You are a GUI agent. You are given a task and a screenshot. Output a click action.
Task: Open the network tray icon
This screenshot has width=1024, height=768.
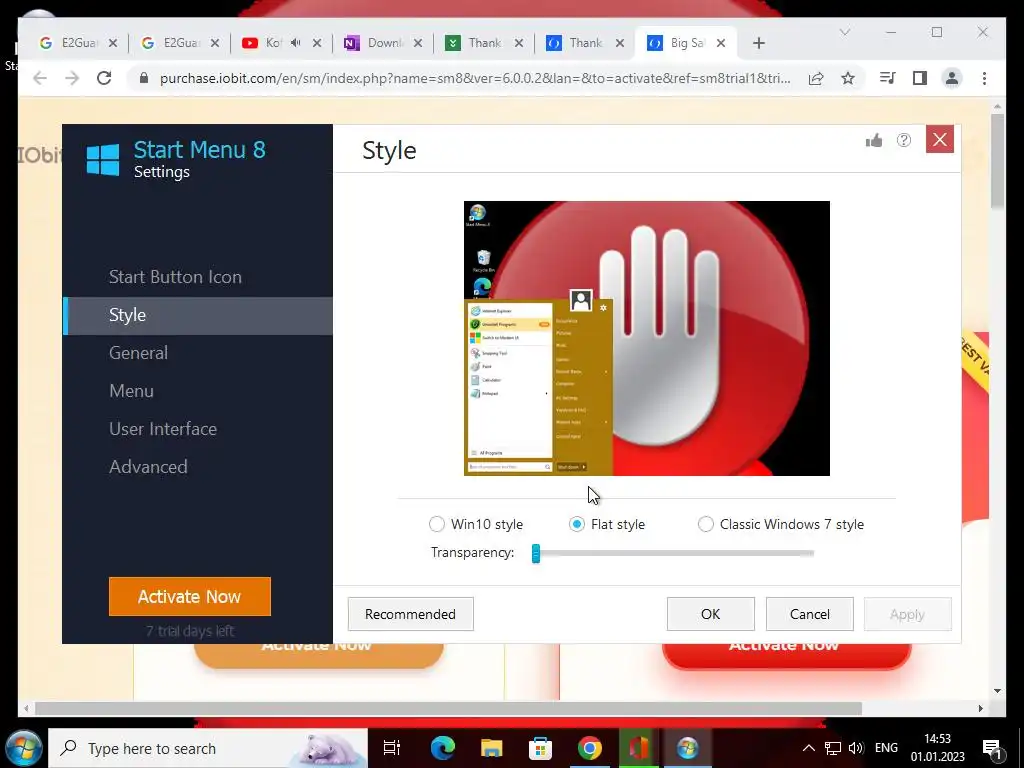click(833, 748)
